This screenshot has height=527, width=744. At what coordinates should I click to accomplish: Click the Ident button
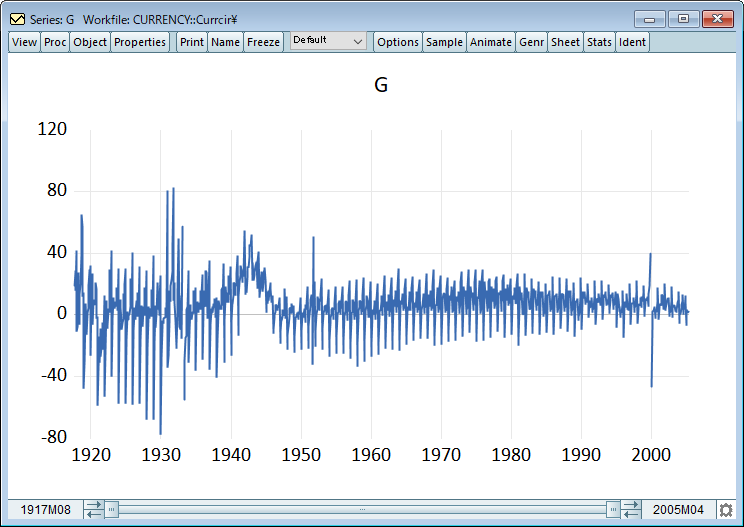click(632, 42)
